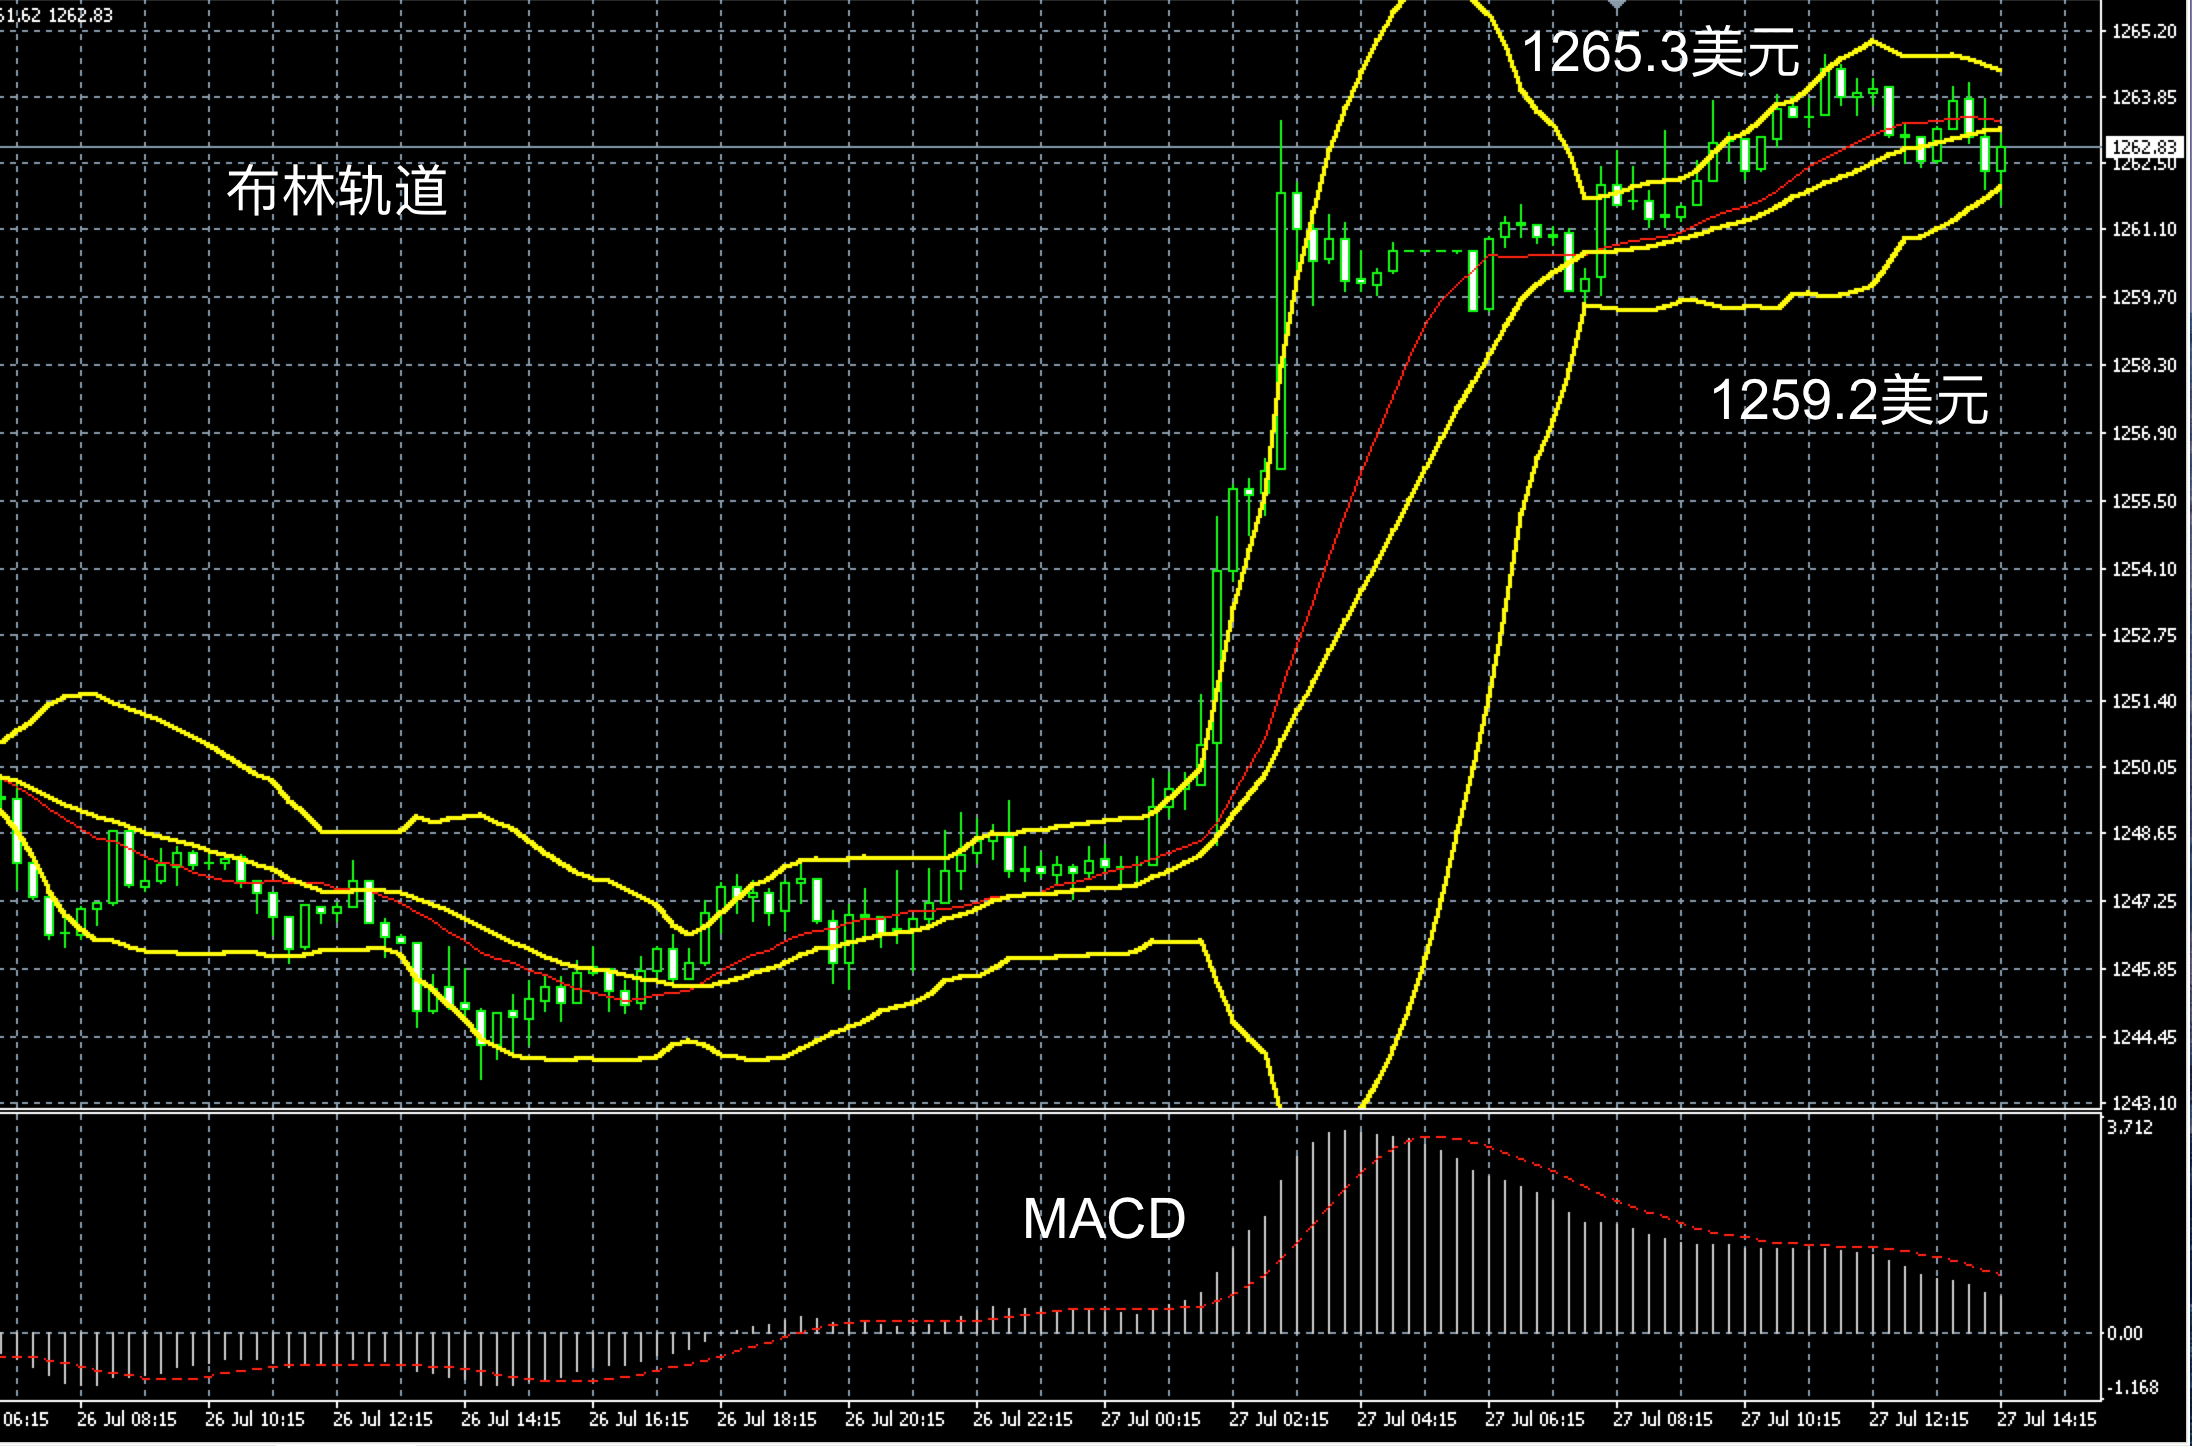Click the 1254.10 price scale value
2192x1446 pixels.
[x=2144, y=569]
